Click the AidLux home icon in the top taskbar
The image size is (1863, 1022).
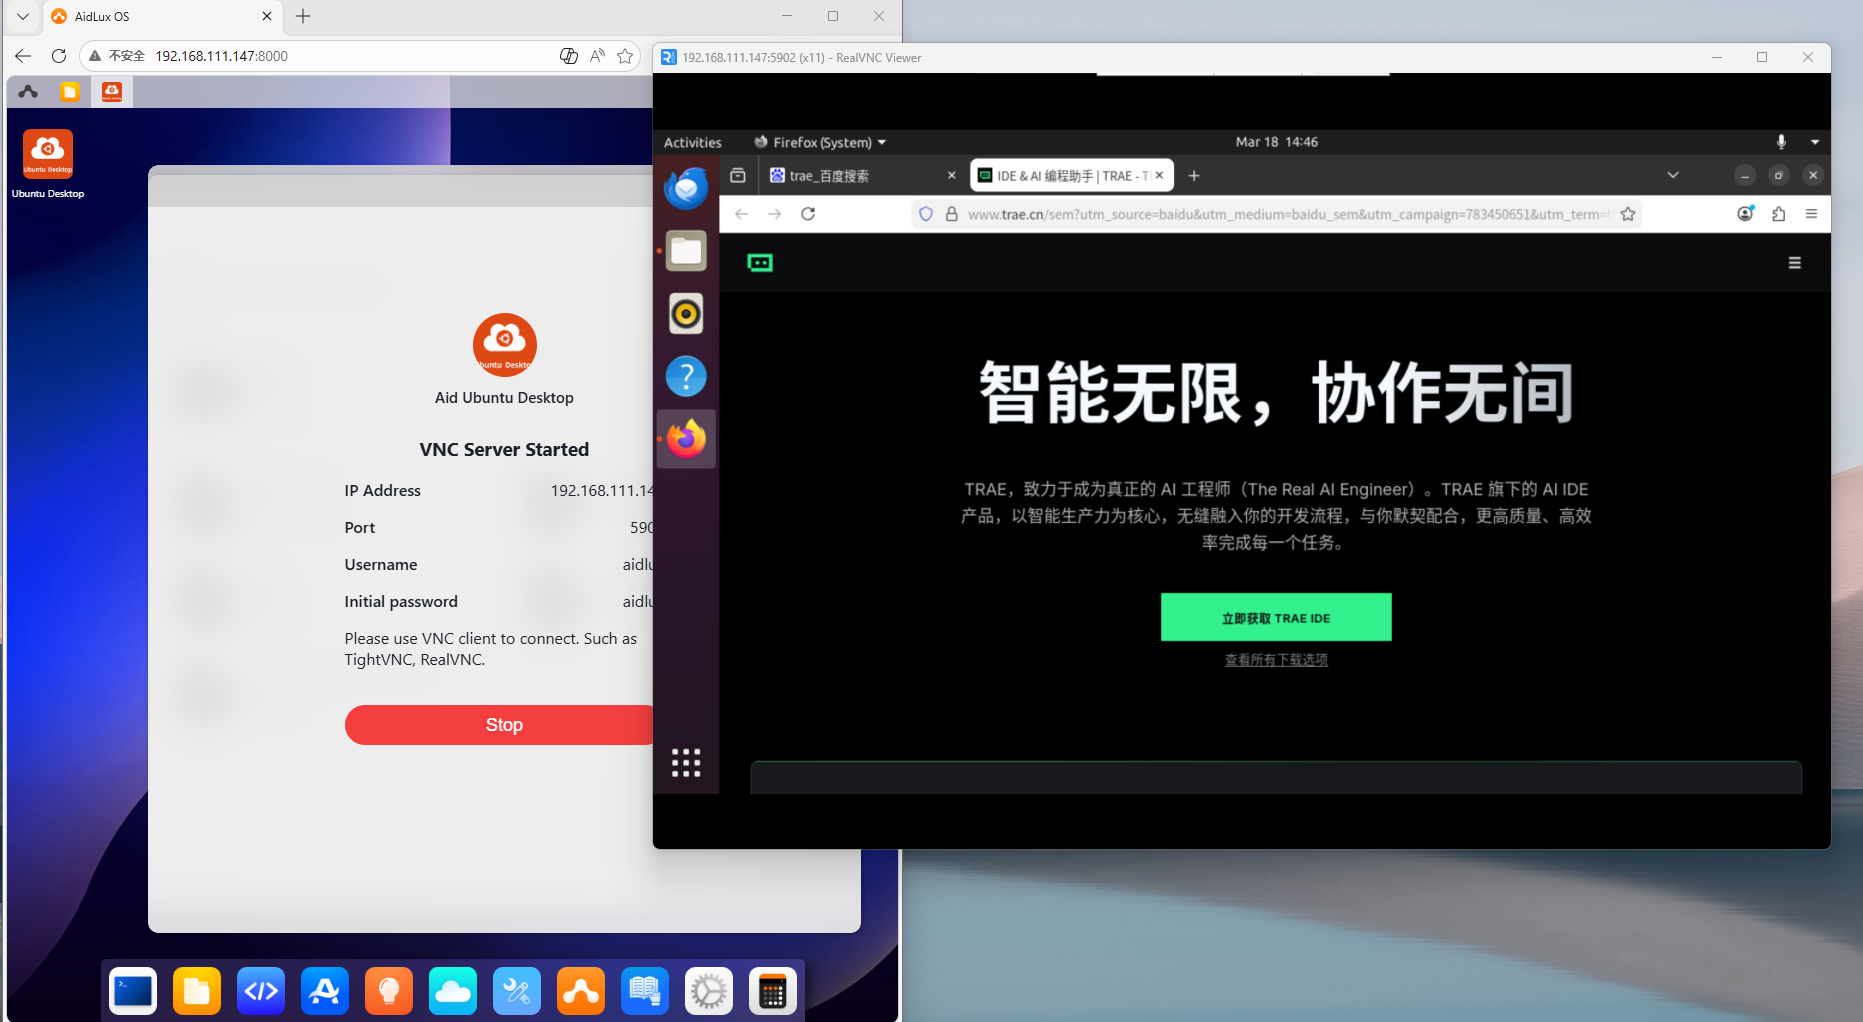point(28,92)
